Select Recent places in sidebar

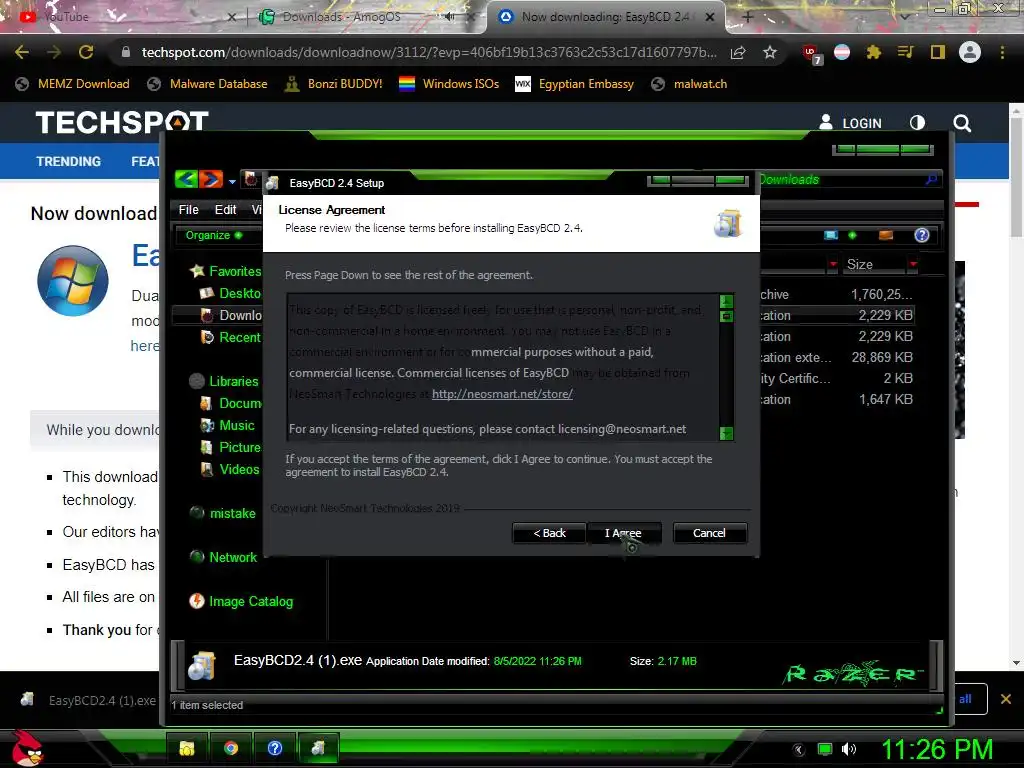click(x=231, y=338)
